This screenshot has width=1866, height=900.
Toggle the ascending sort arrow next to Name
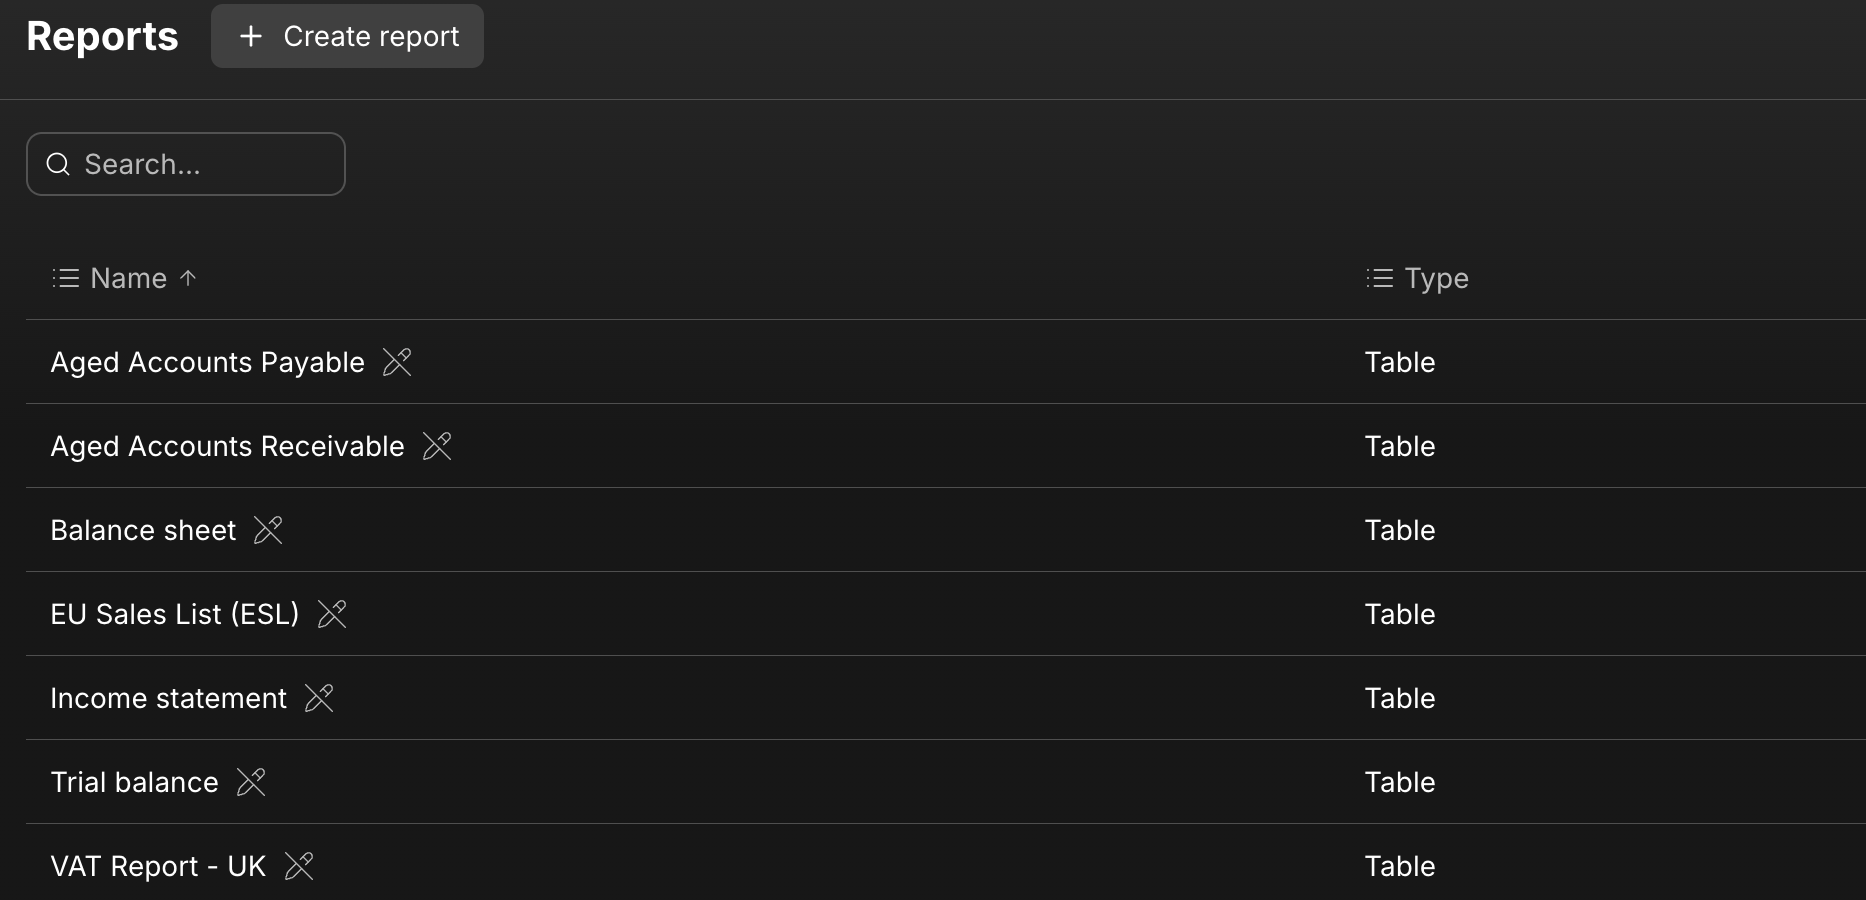(188, 278)
